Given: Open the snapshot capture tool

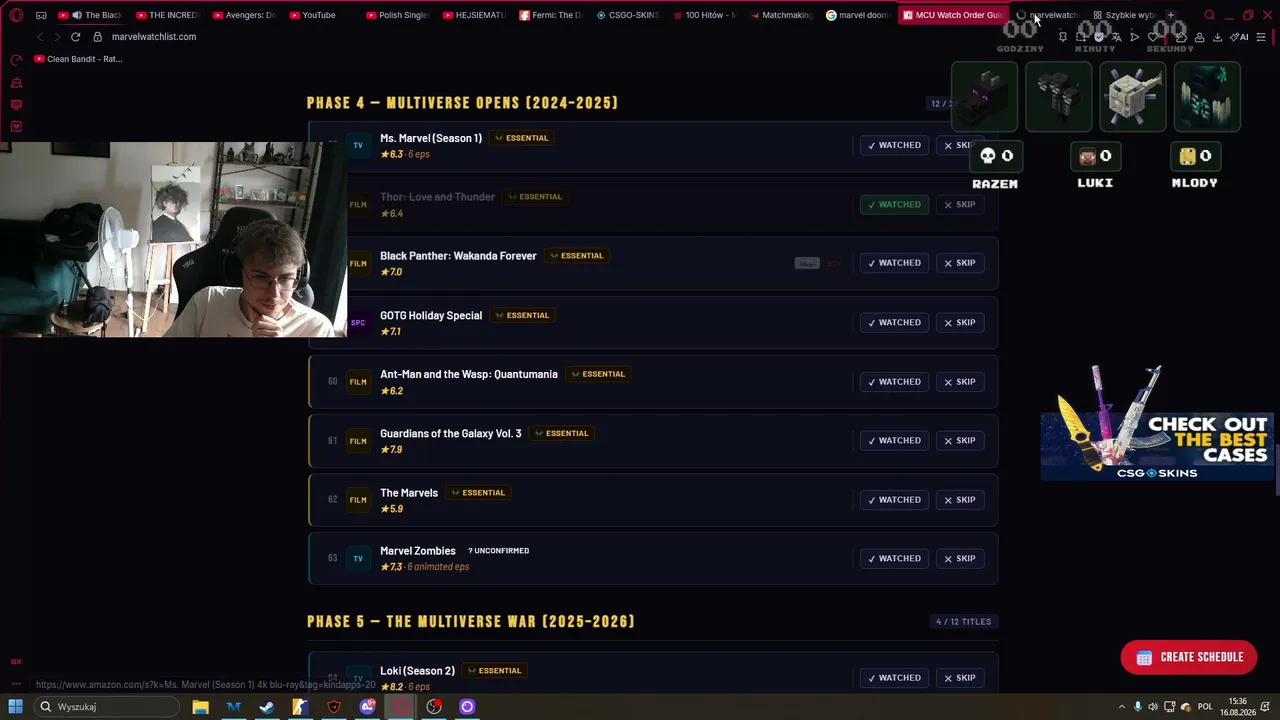Looking at the screenshot, I should click(1081, 37).
